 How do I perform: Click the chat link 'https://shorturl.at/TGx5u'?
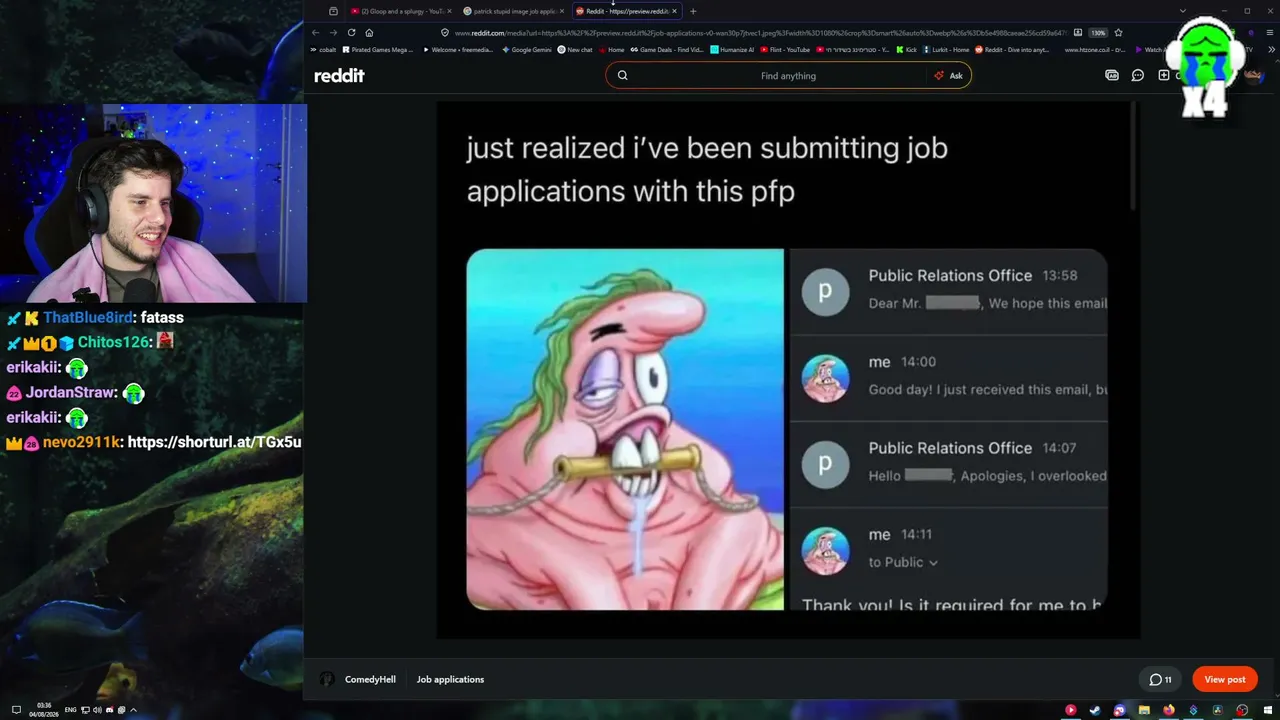coord(214,442)
